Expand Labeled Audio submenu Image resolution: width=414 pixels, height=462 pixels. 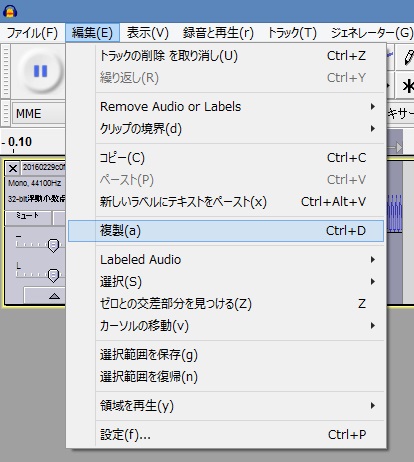(226, 260)
